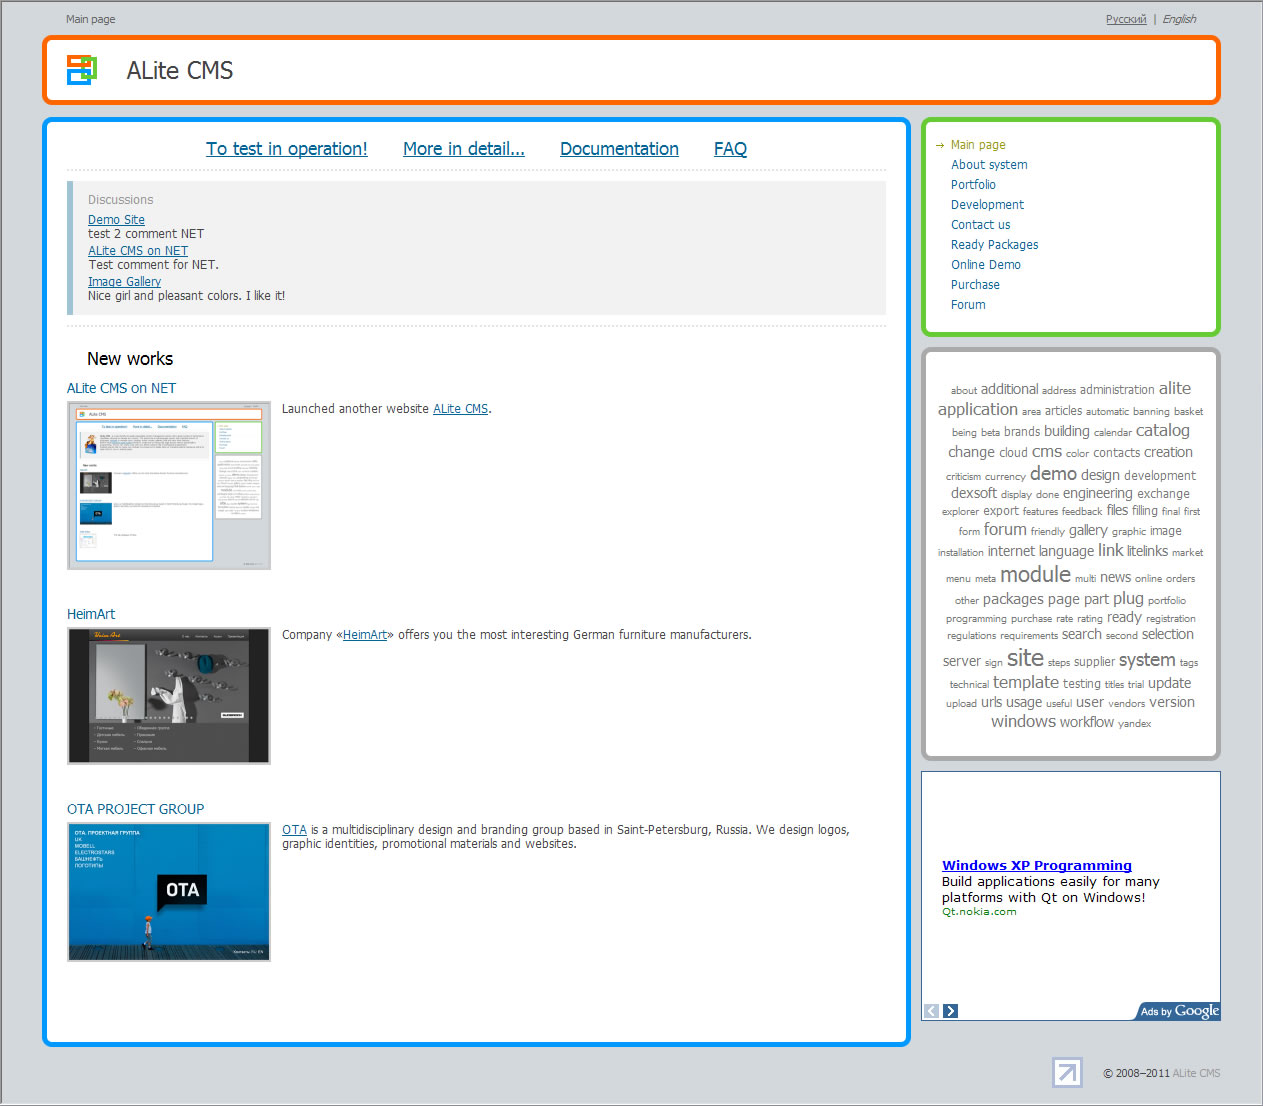This screenshot has width=1263, height=1106.
Task: Click the 'demo' tag in tag cloud
Action: (1053, 473)
